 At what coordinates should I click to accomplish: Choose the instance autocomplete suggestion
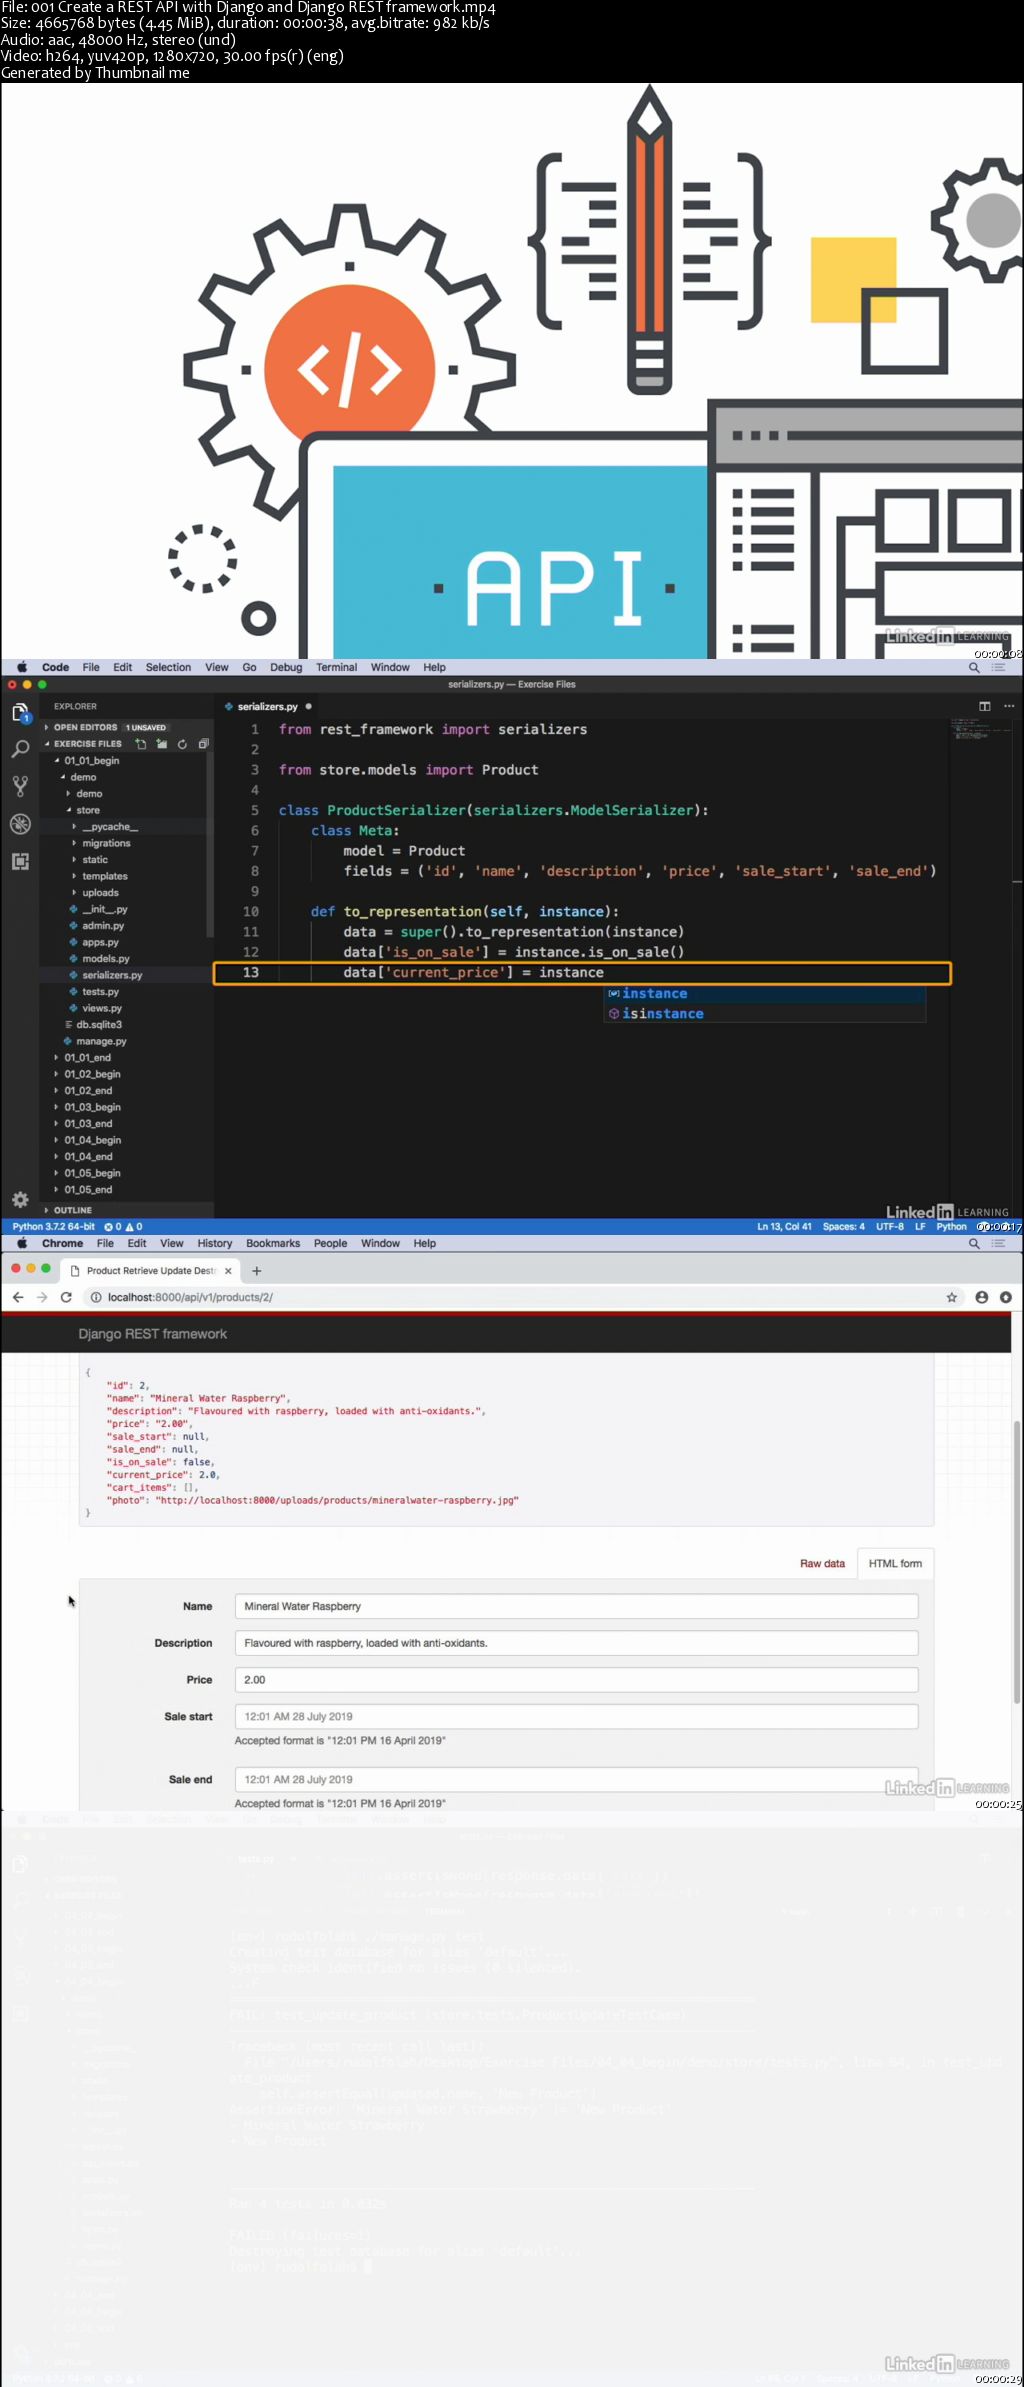765,994
